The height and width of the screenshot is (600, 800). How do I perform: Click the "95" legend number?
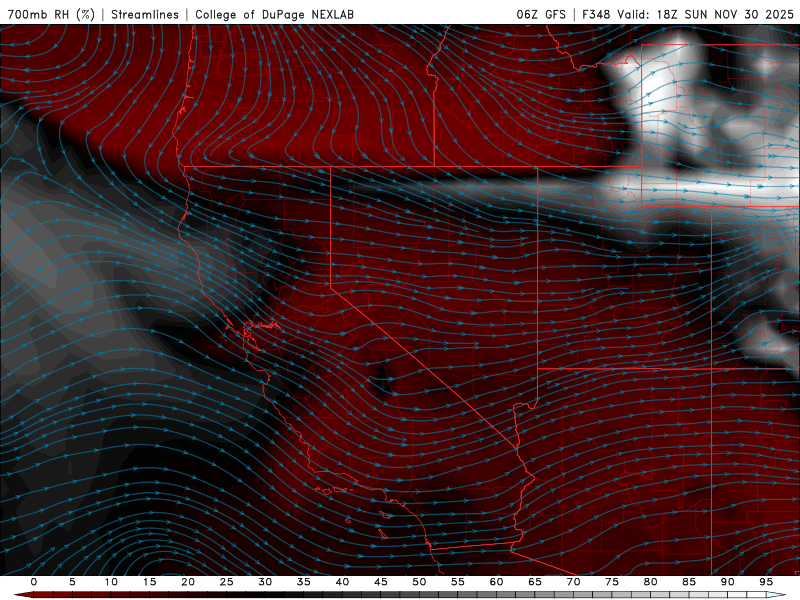coord(766,582)
